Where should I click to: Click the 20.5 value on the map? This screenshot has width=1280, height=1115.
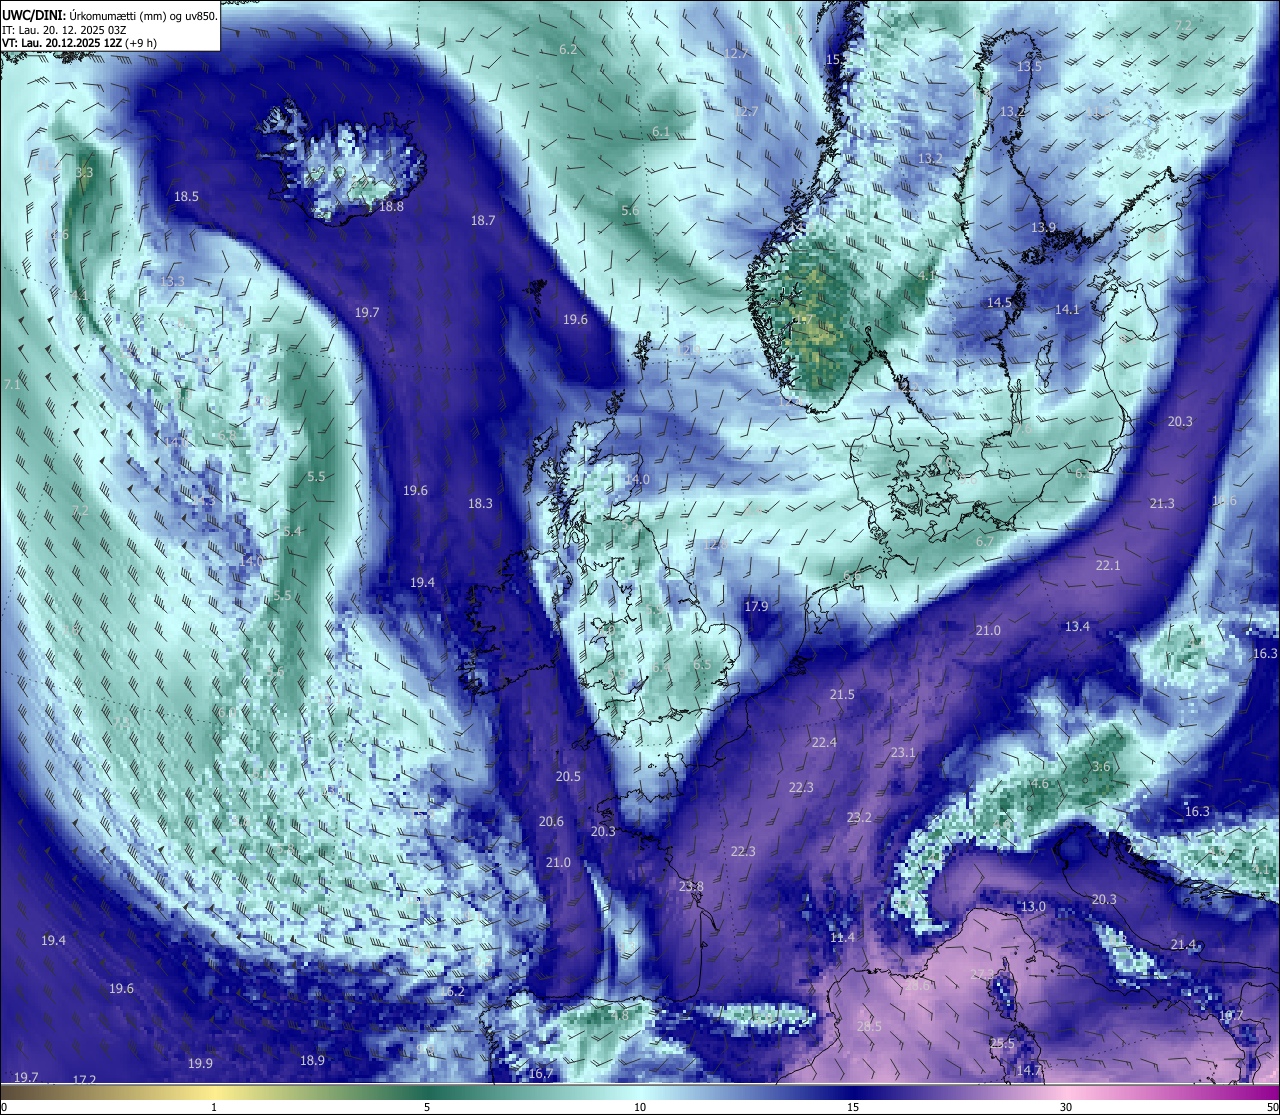(x=568, y=777)
